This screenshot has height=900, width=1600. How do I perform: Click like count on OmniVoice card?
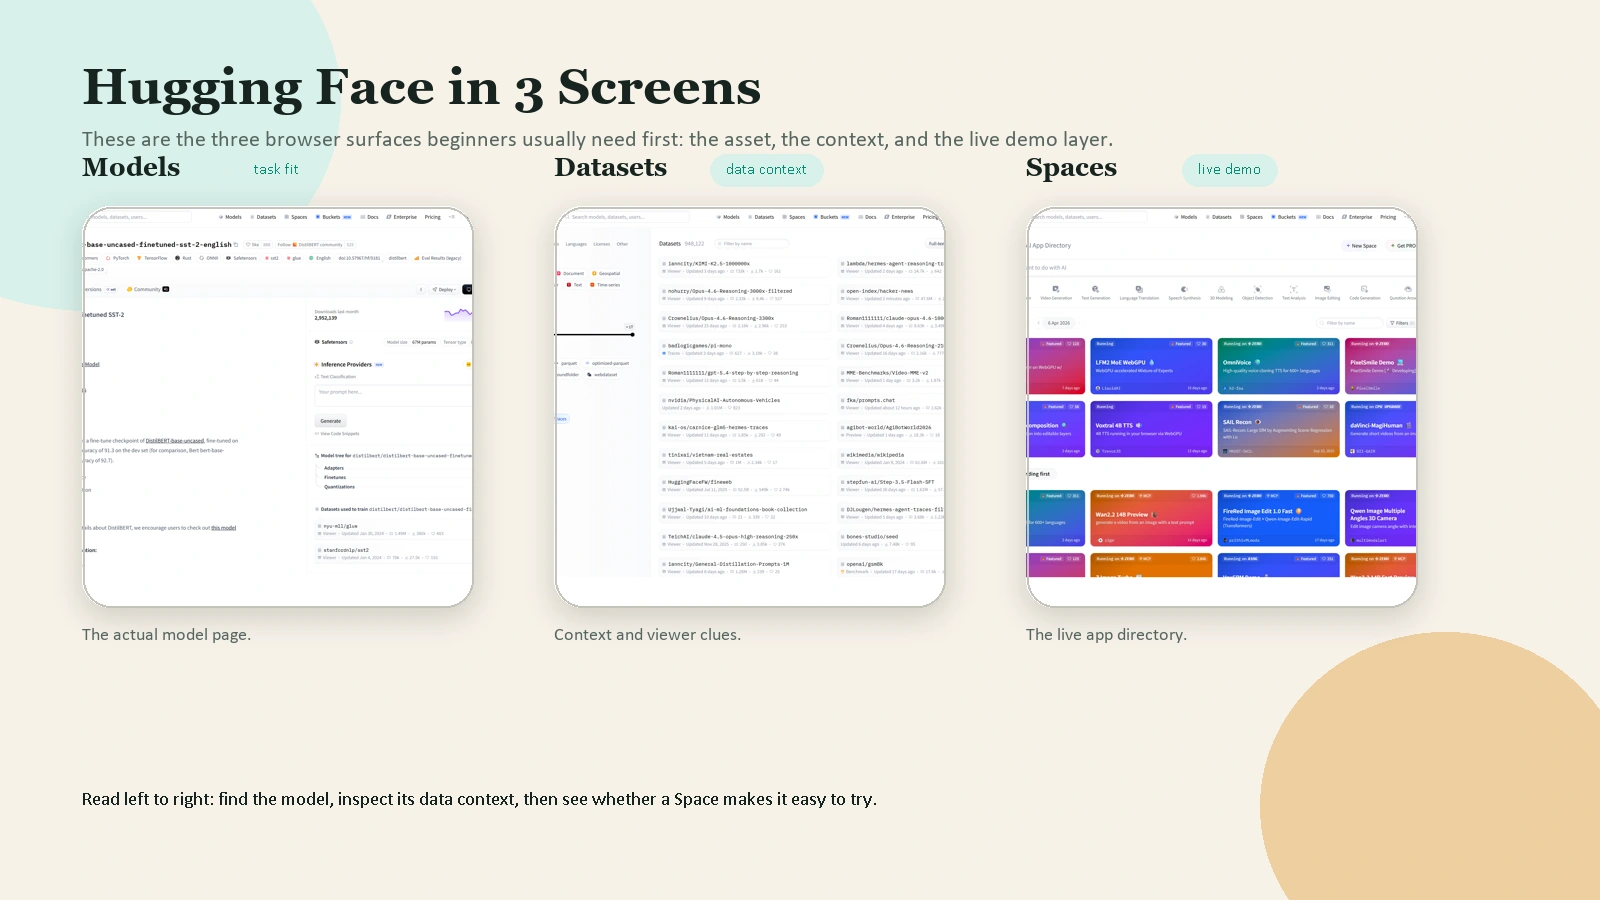coord(1326,343)
